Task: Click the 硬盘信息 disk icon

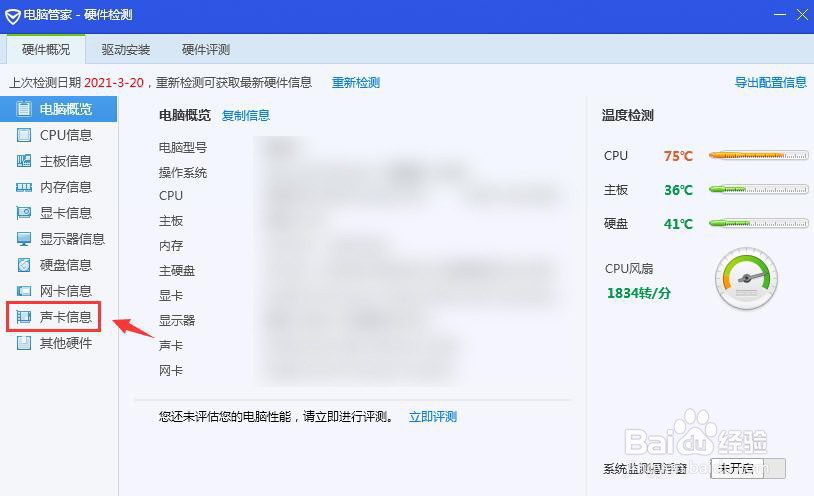Action: [x=23, y=265]
